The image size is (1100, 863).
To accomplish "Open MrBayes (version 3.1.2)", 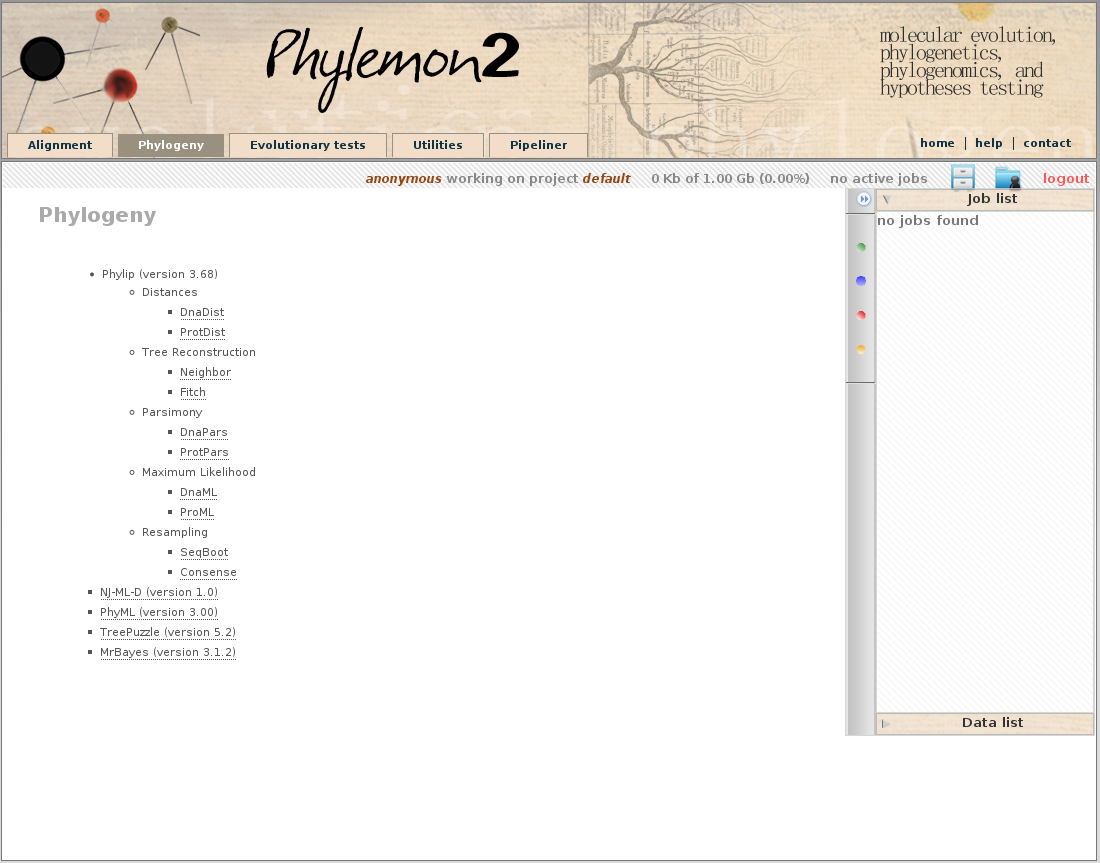I will (168, 653).
